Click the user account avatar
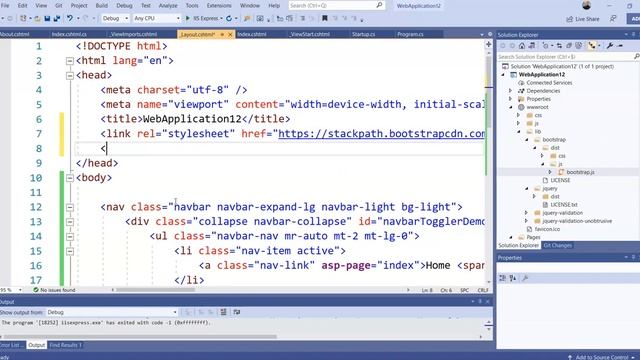This screenshot has height=360, width=640. coord(587,5)
